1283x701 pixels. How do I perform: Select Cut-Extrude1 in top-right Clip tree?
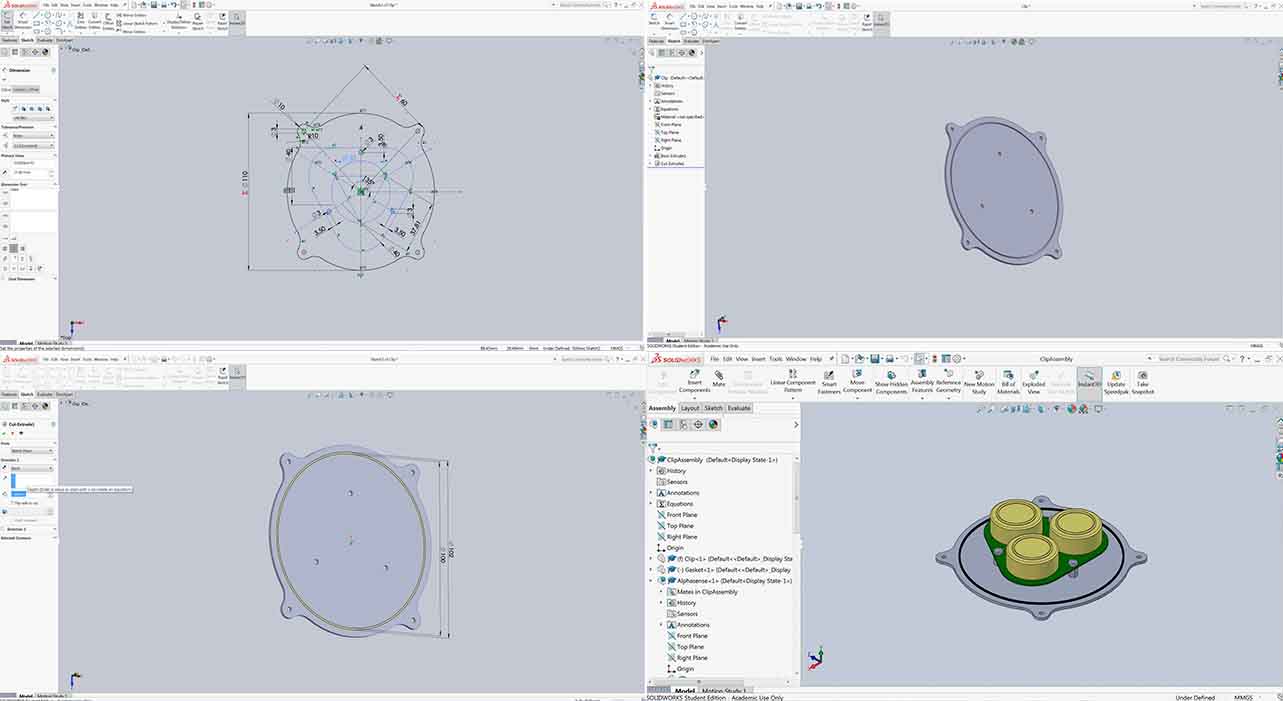[x=671, y=163]
